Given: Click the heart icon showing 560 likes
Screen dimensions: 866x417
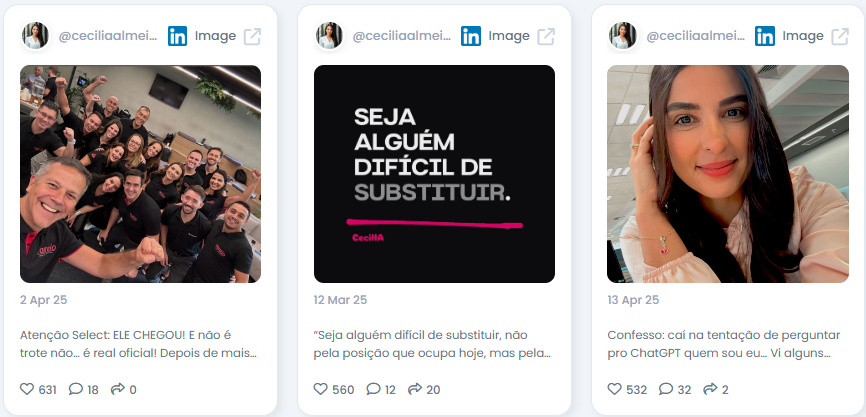Looking at the screenshot, I should click(x=321, y=389).
